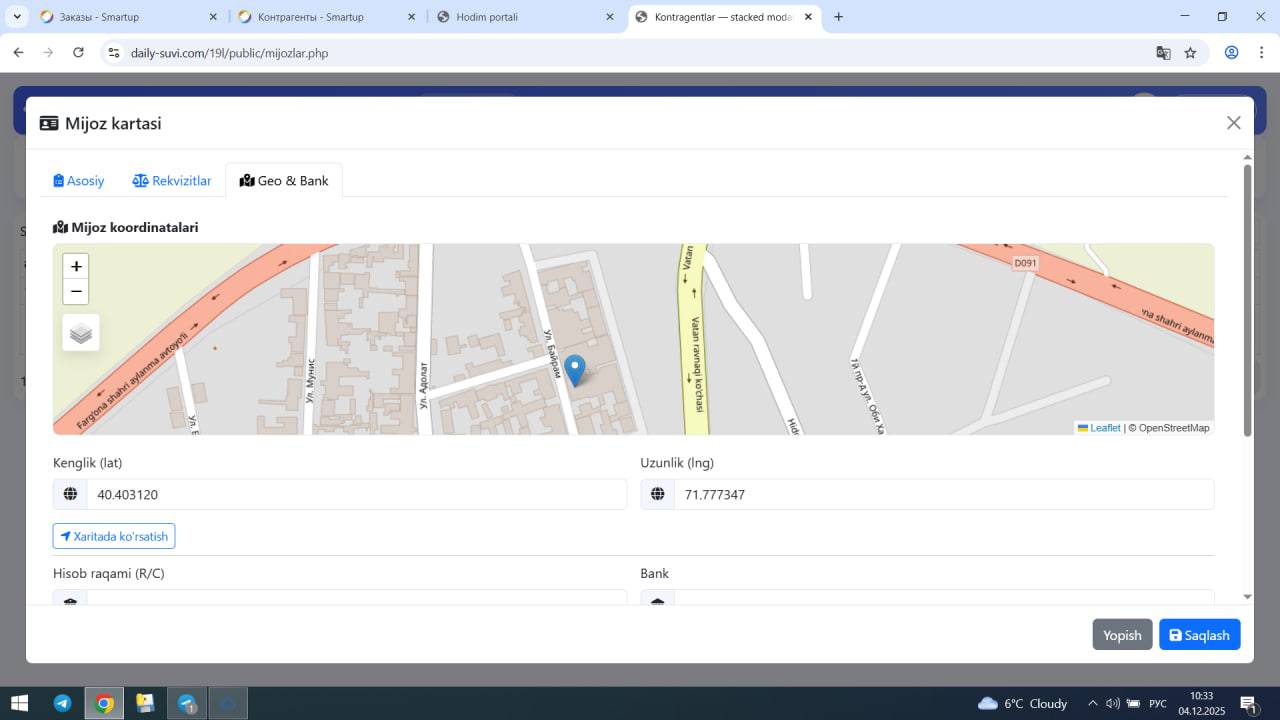Viewport: 1280px width, 720px height.
Task: Open the Chrome profile menu
Action: 1232,53
